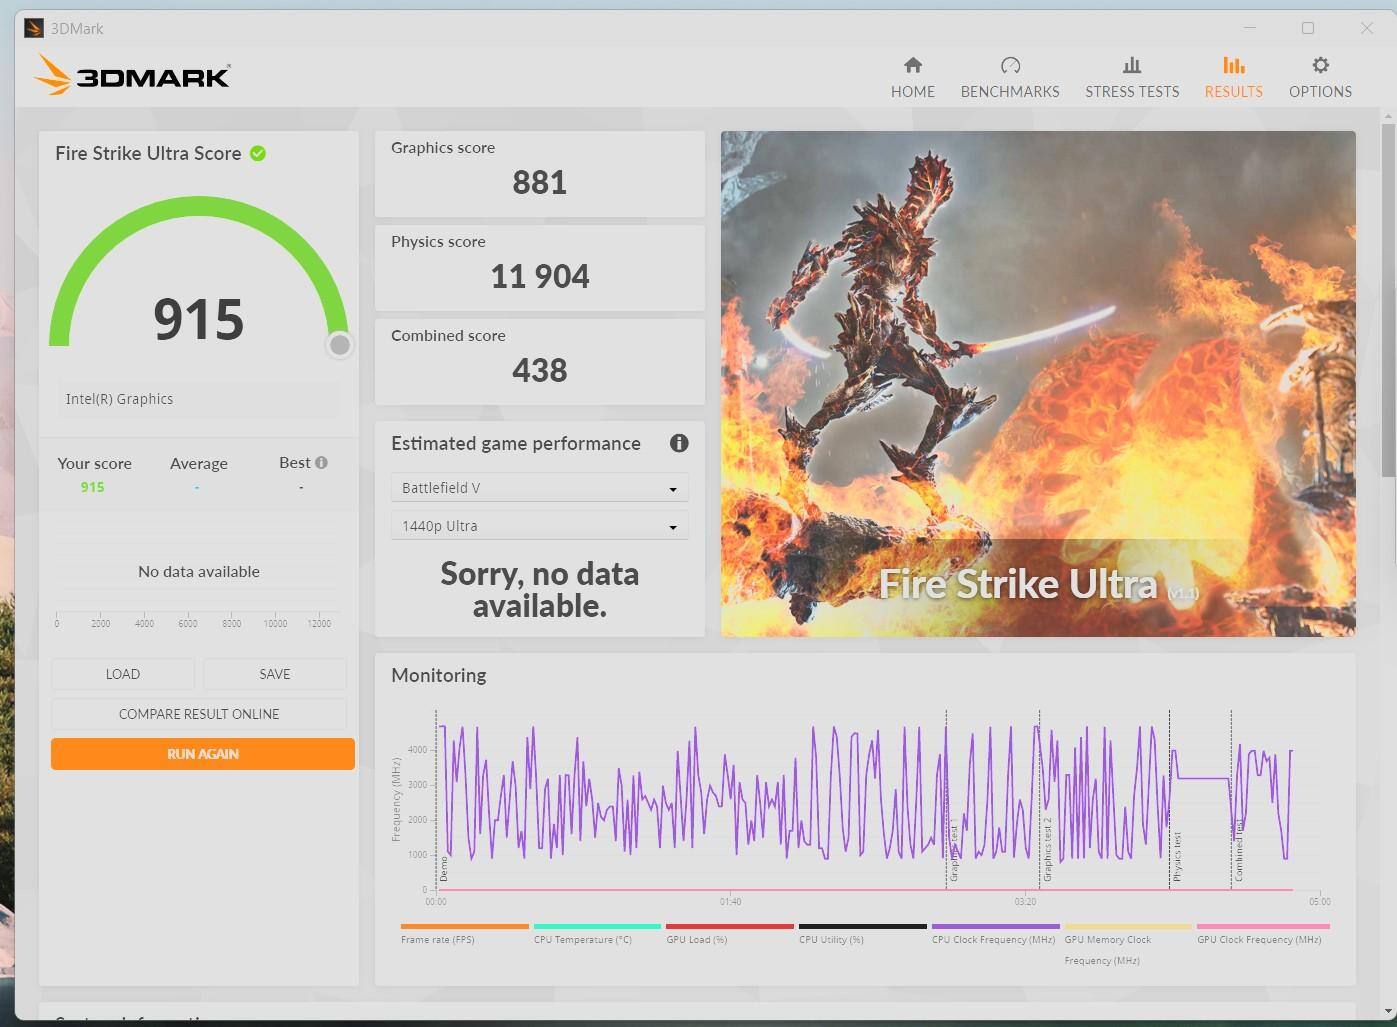The image size is (1397, 1027).
Task: Click Compare Result Online button
Action: click(199, 714)
